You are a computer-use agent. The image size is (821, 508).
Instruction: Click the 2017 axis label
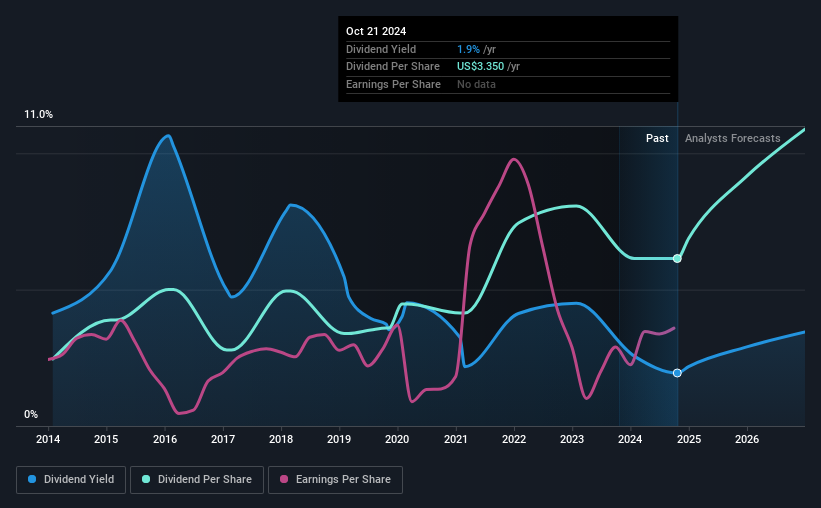tap(223, 439)
